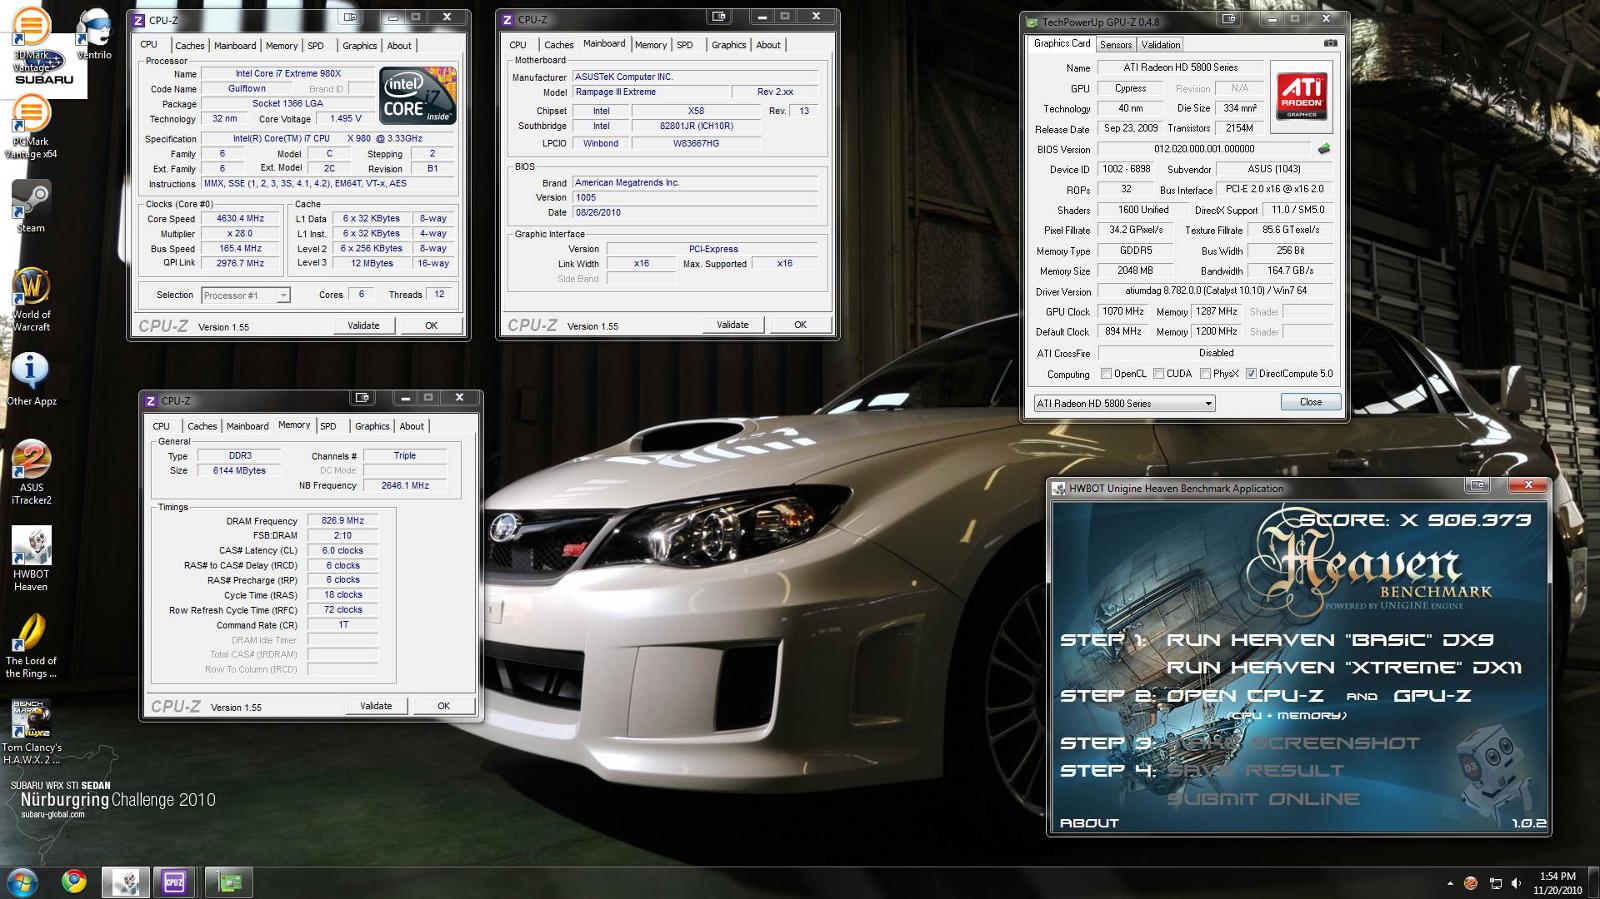Image resolution: width=1600 pixels, height=899 pixels.
Task: Click the GPU Clock value 1070 MHz
Action: click(x=1123, y=312)
